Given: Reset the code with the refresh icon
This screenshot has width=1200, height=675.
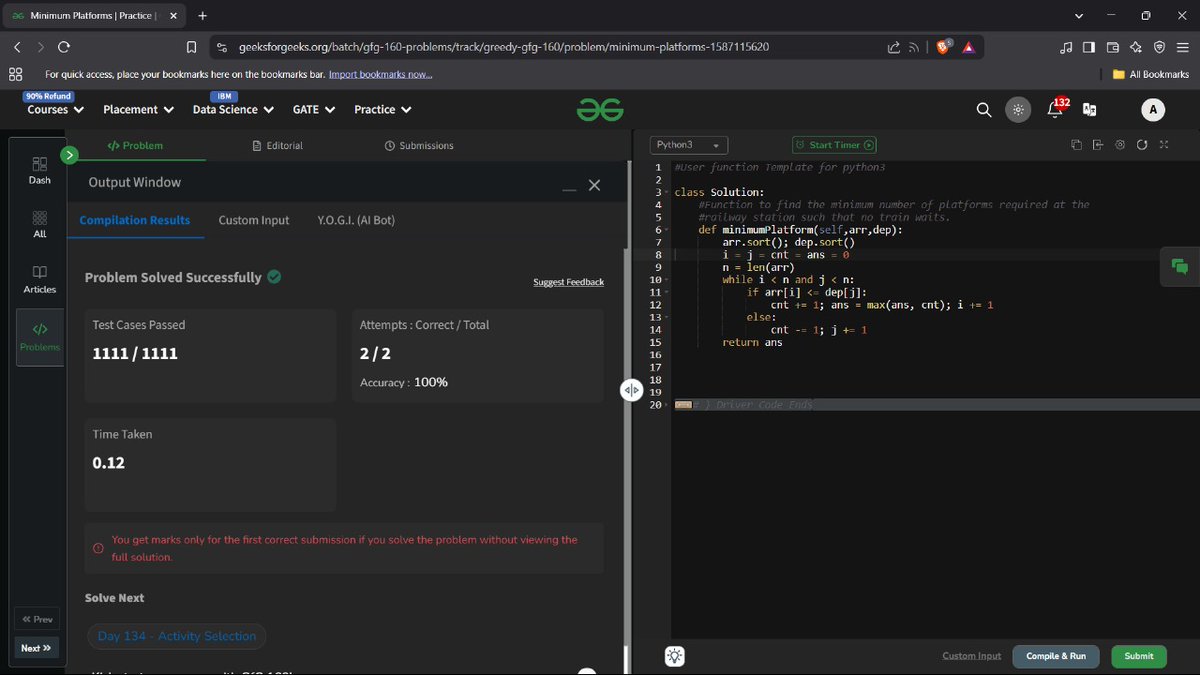Looking at the screenshot, I should point(1142,145).
